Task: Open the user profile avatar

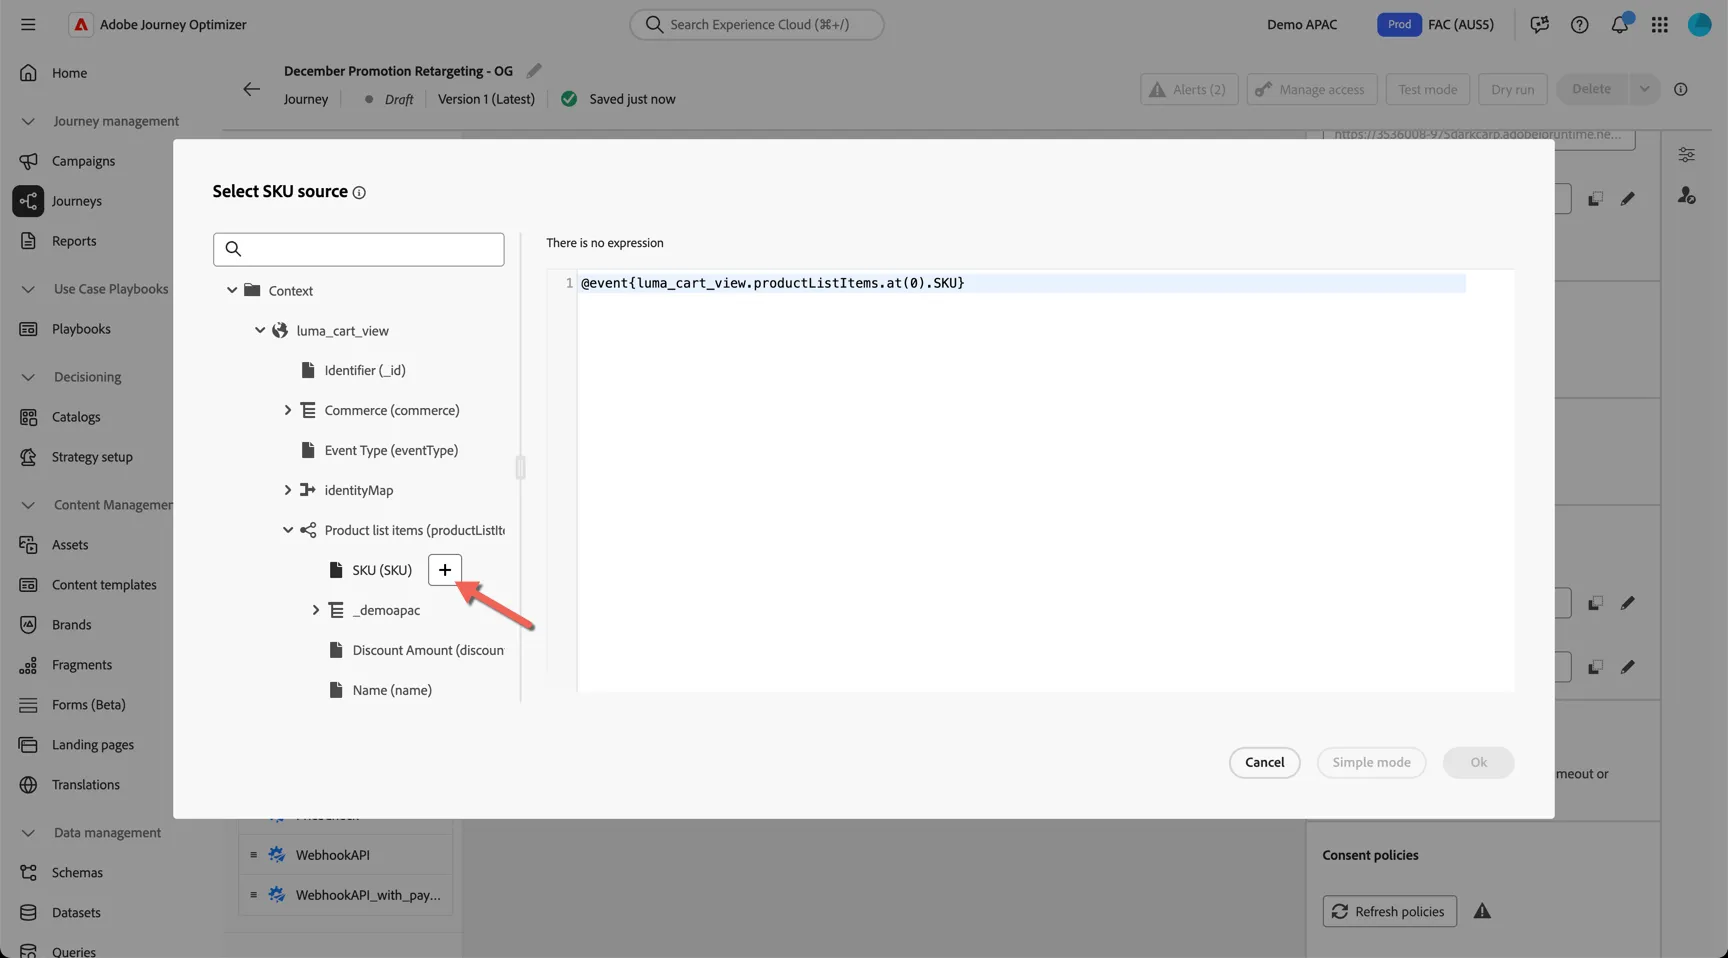Action: (1699, 24)
